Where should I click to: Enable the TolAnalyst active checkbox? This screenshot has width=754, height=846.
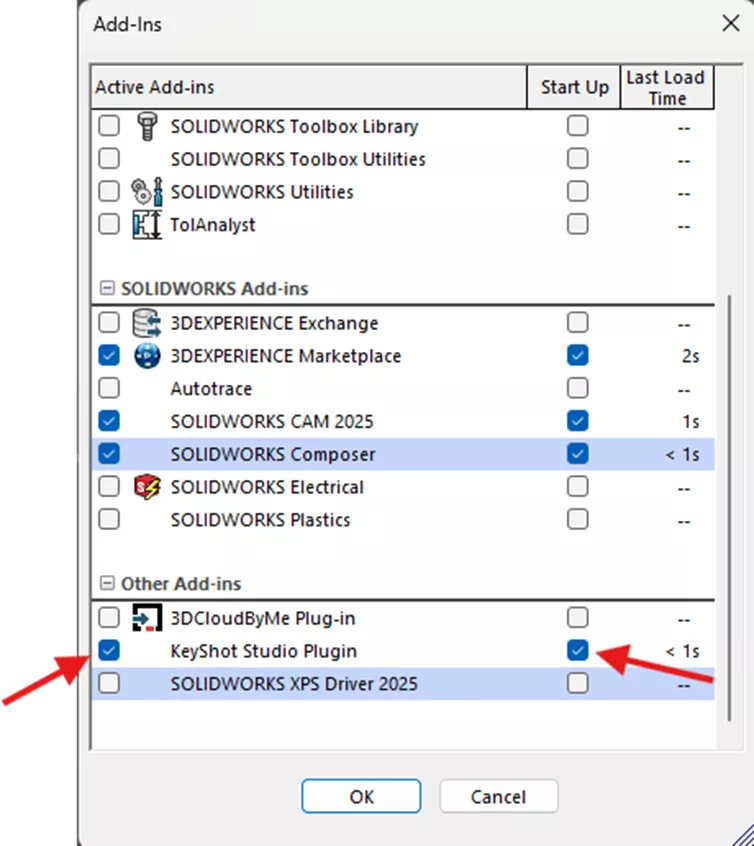coord(109,224)
